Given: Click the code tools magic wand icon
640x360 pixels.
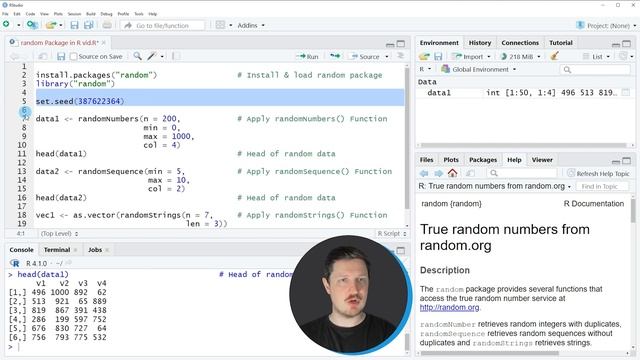Looking at the screenshot, I should tap(152, 56).
